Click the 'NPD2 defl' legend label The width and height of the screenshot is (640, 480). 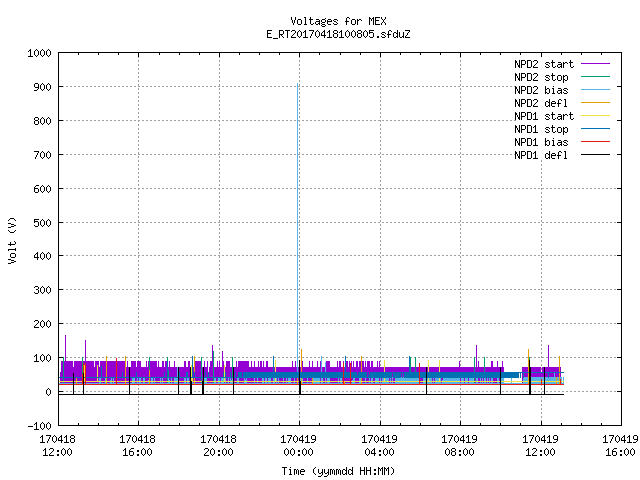[x=541, y=103]
